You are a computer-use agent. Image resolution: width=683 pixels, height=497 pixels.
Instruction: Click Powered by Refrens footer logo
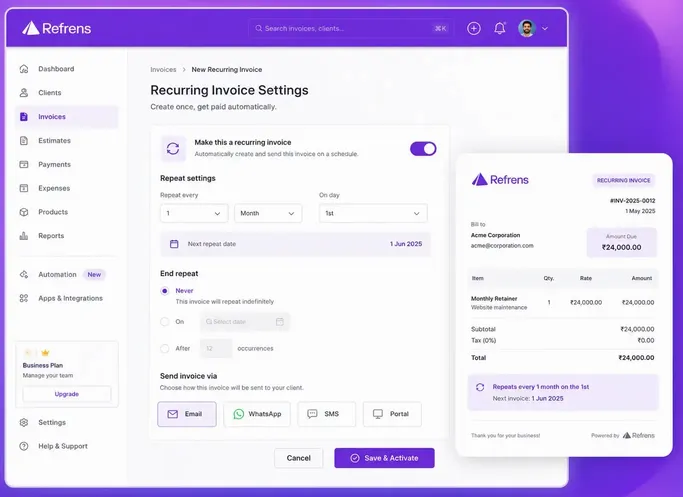click(639, 436)
